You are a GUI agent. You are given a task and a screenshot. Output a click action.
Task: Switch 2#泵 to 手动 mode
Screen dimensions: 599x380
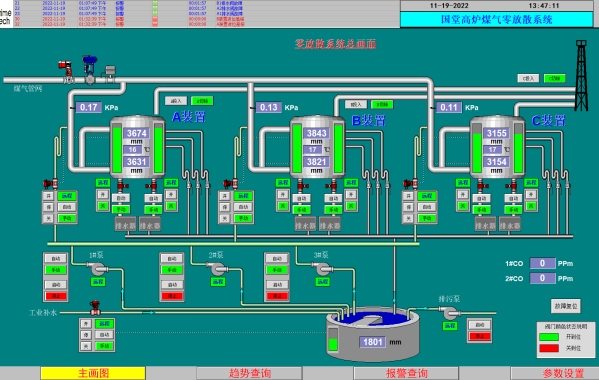pyautogui.click(x=172, y=270)
